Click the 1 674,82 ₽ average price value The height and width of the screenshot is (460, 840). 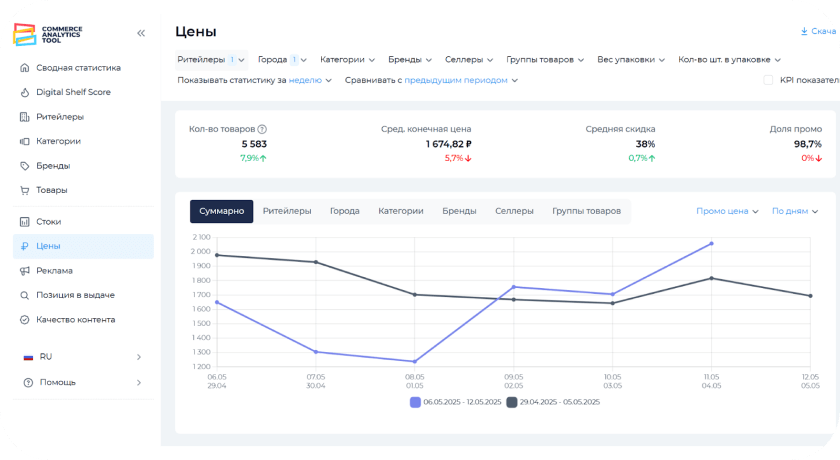[449, 144]
